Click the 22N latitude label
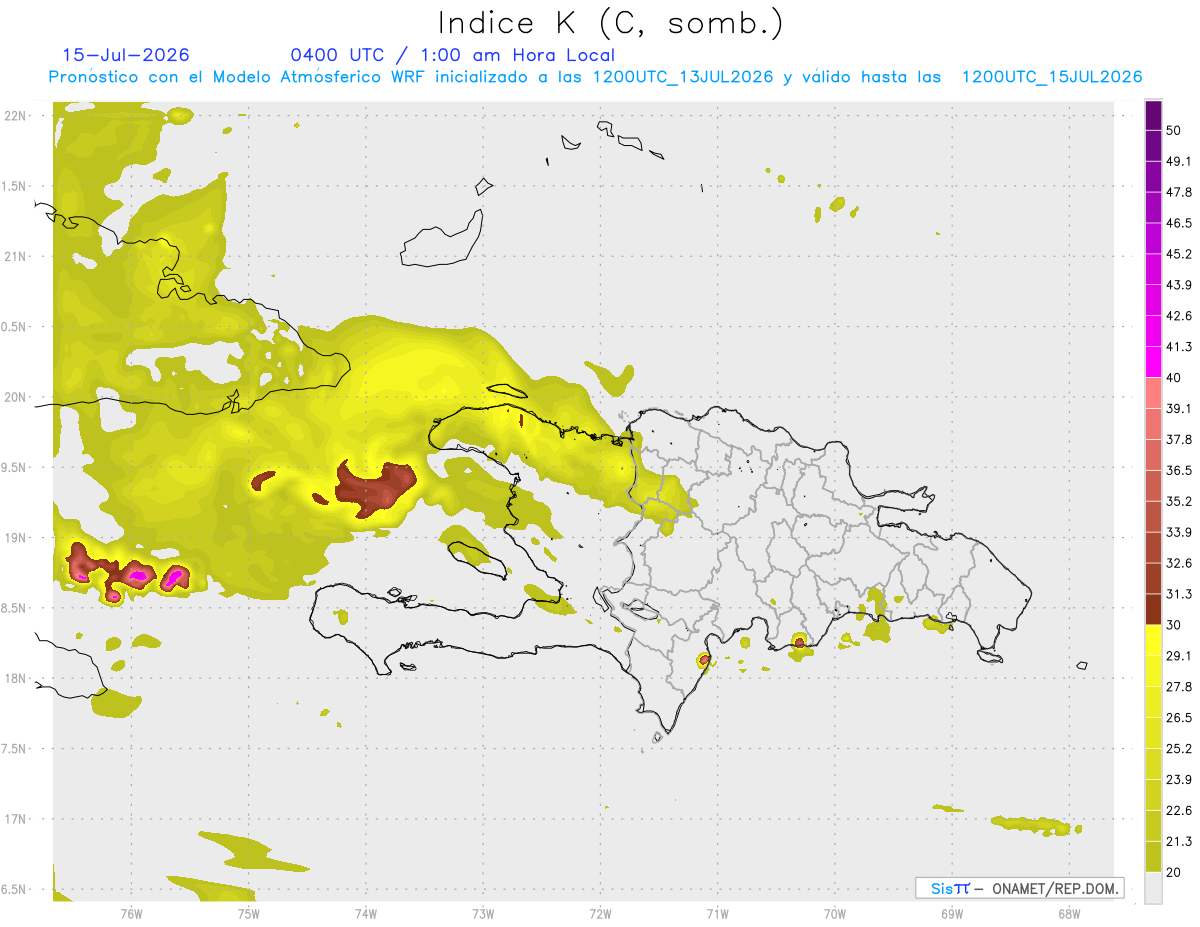 coord(16,115)
